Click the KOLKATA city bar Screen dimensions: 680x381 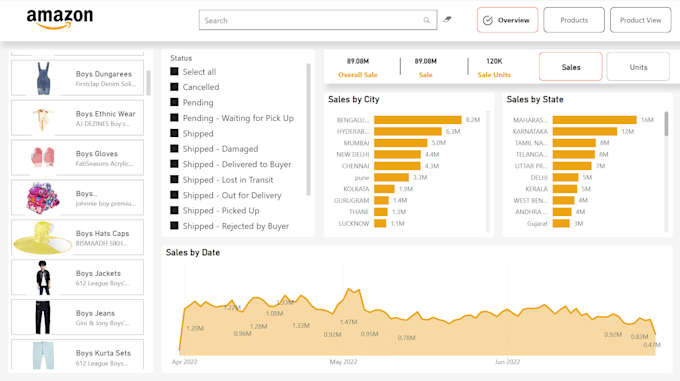coord(384,189)
